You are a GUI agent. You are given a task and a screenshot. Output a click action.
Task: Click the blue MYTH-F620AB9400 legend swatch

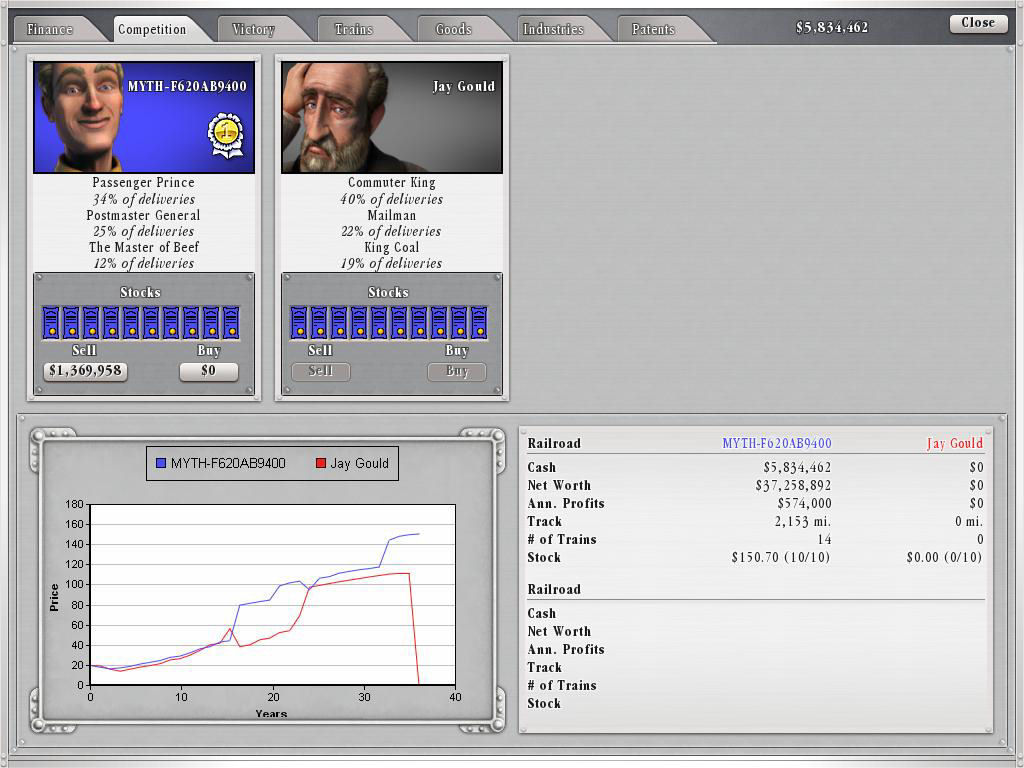coord(161,464)
